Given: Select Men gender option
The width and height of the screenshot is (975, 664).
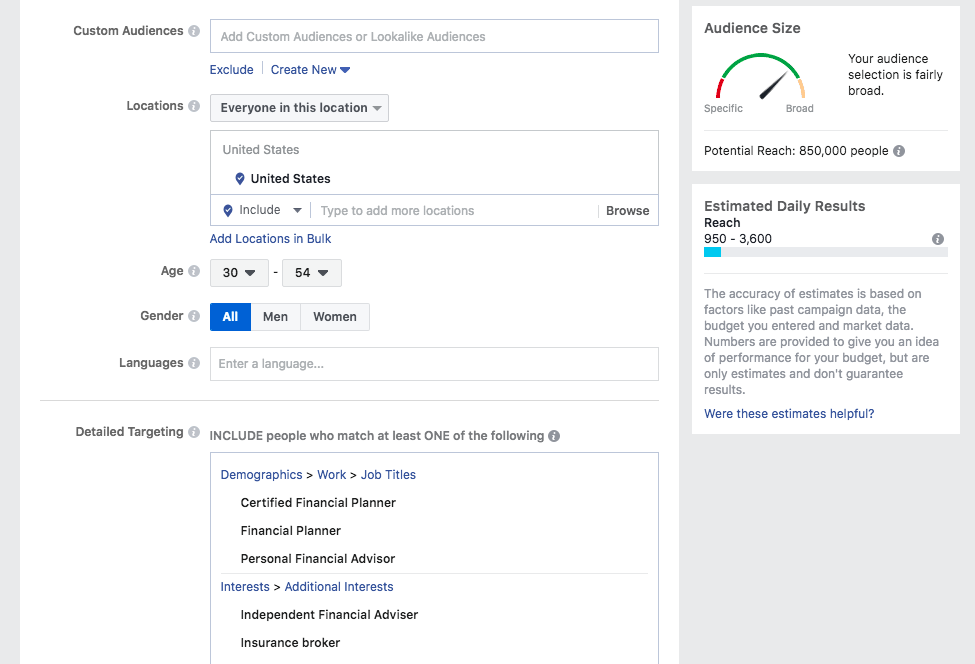Looking at the screenshot, I should coord(275,317).
